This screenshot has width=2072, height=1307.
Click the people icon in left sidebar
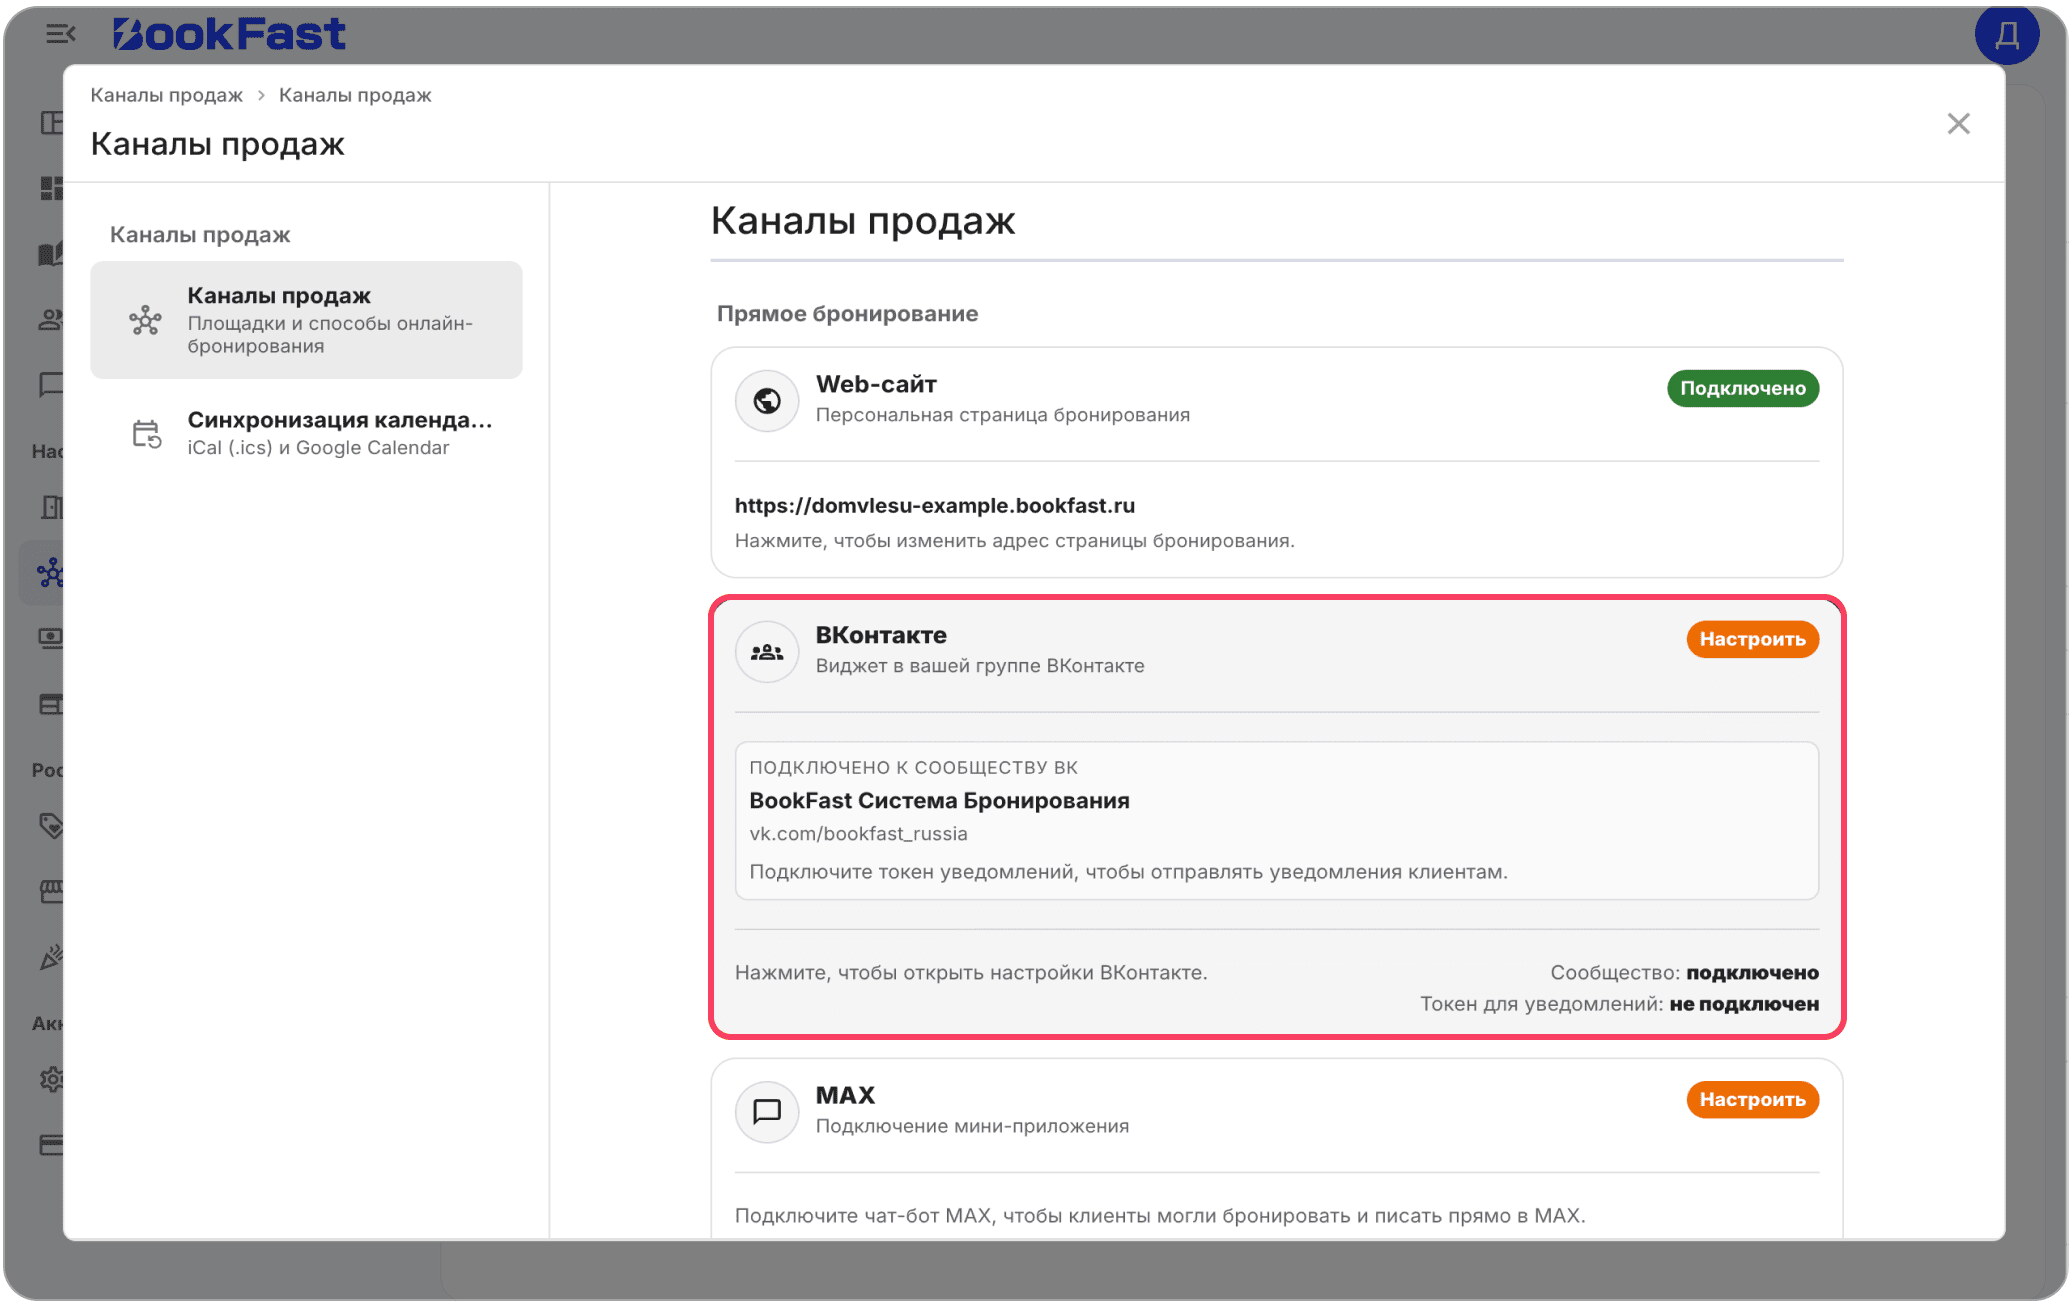coord(51,320)
